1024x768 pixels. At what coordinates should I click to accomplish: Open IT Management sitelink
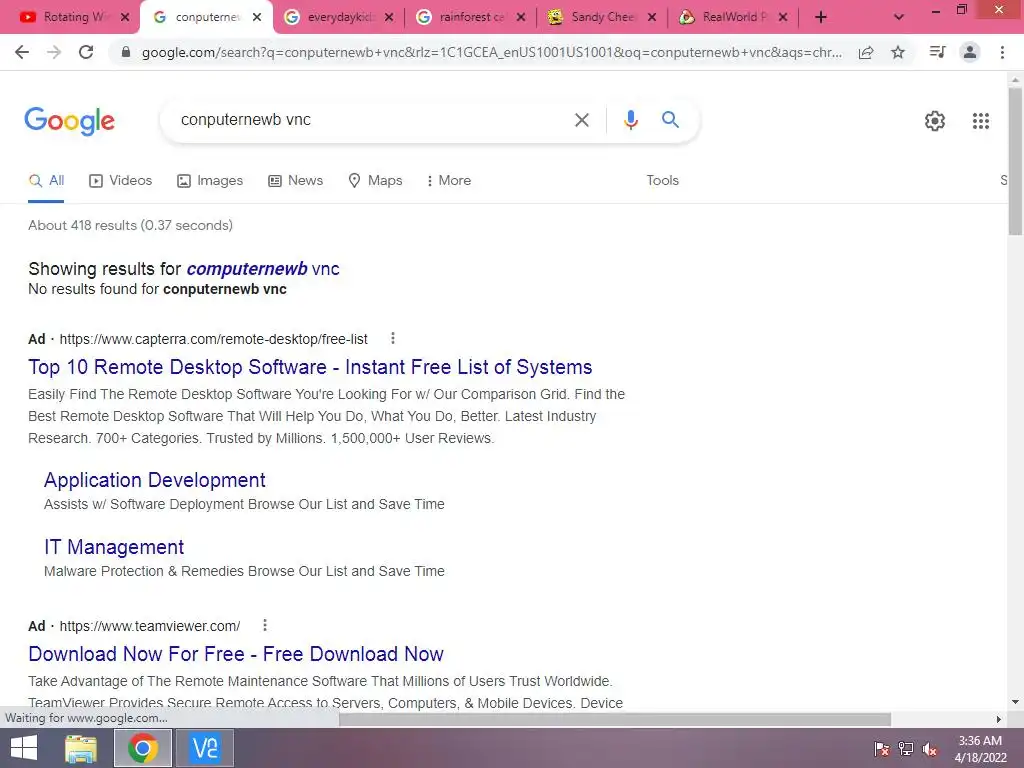point(114,547)
